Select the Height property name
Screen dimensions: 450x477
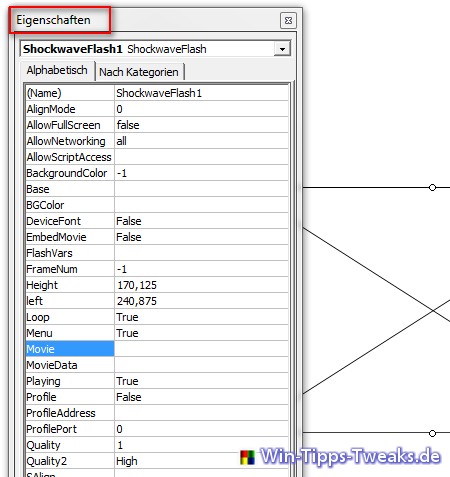pos(70,285)
